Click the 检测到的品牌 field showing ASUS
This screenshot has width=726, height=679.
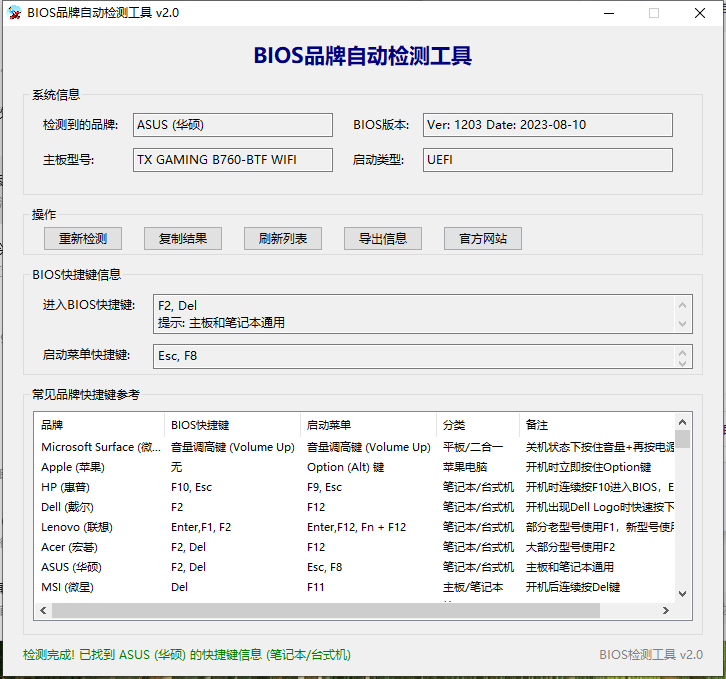[233, 125]
